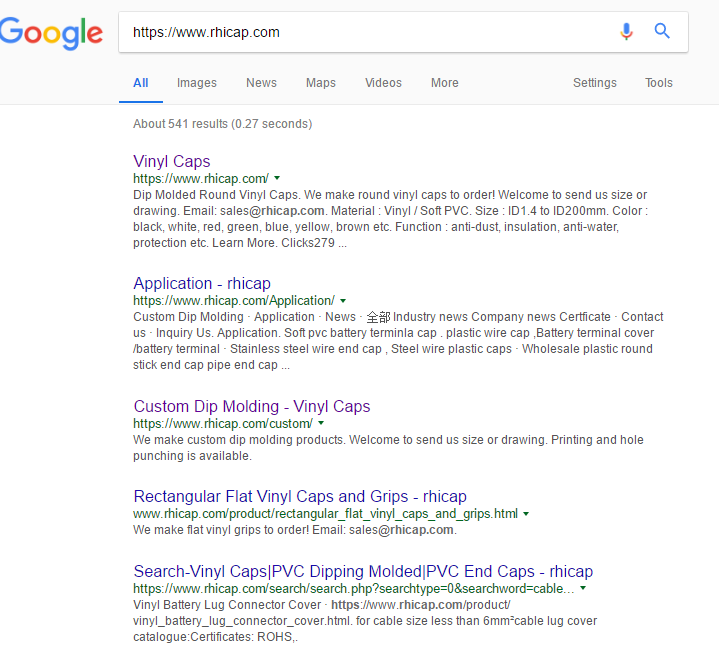Screen dimensions: 719x645
Task: Start voice search with the microphone icon
Action: click(x=626, y=32)
